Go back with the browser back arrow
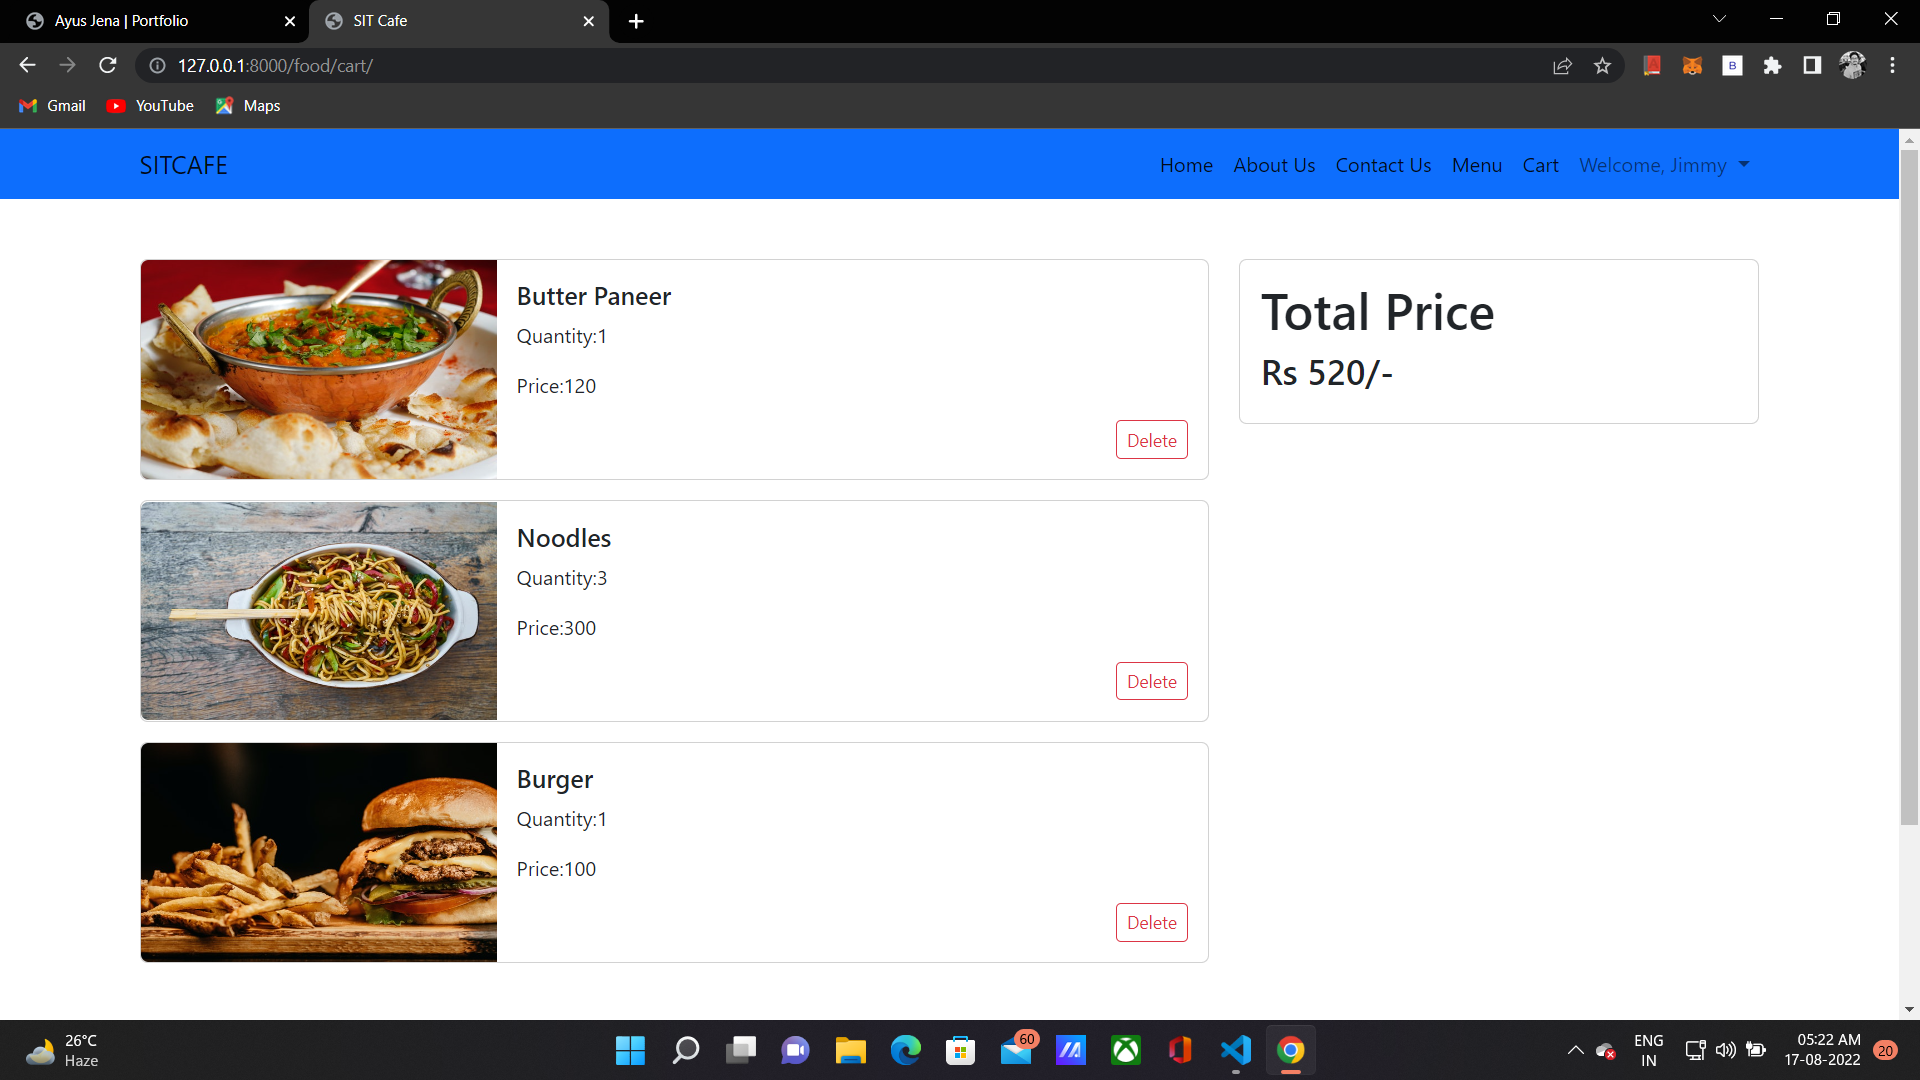 [27, 65]
